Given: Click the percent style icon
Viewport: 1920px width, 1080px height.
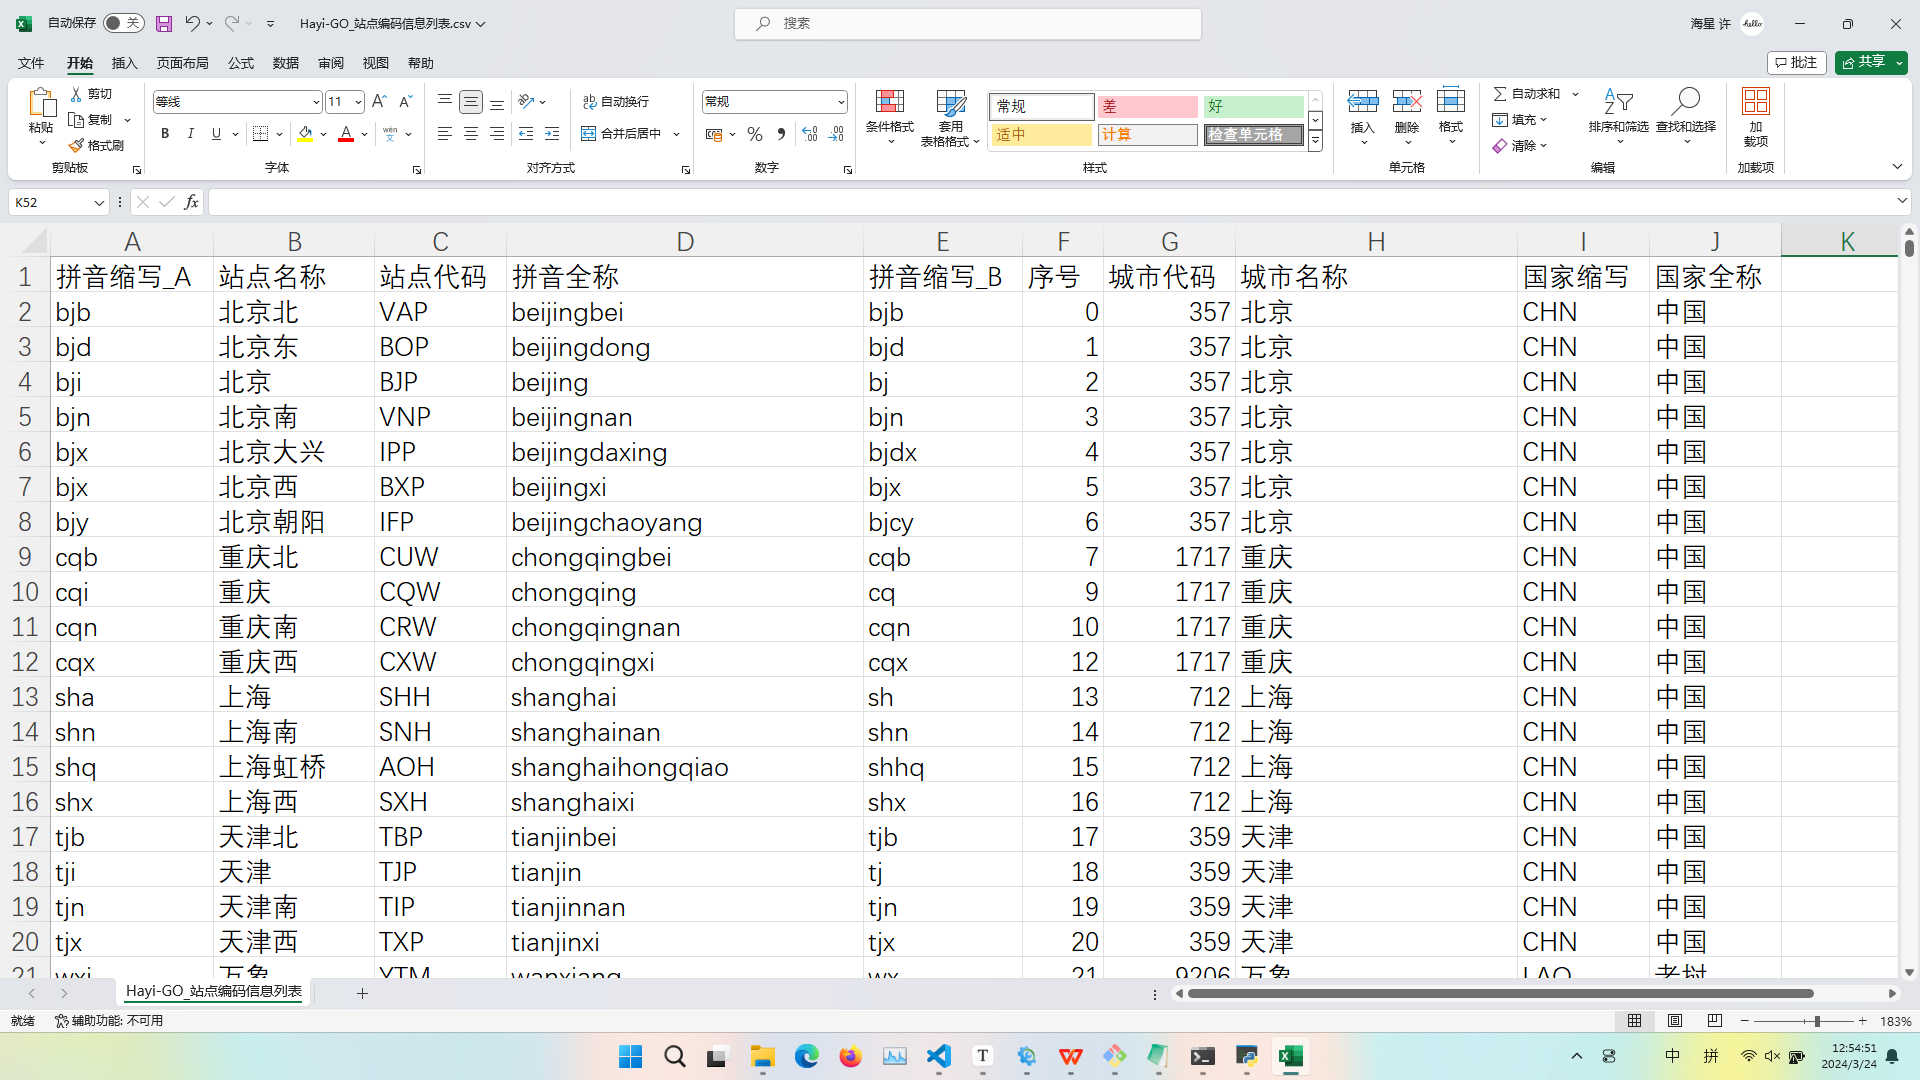Looking at the screenshot, I should pos(755,134).
